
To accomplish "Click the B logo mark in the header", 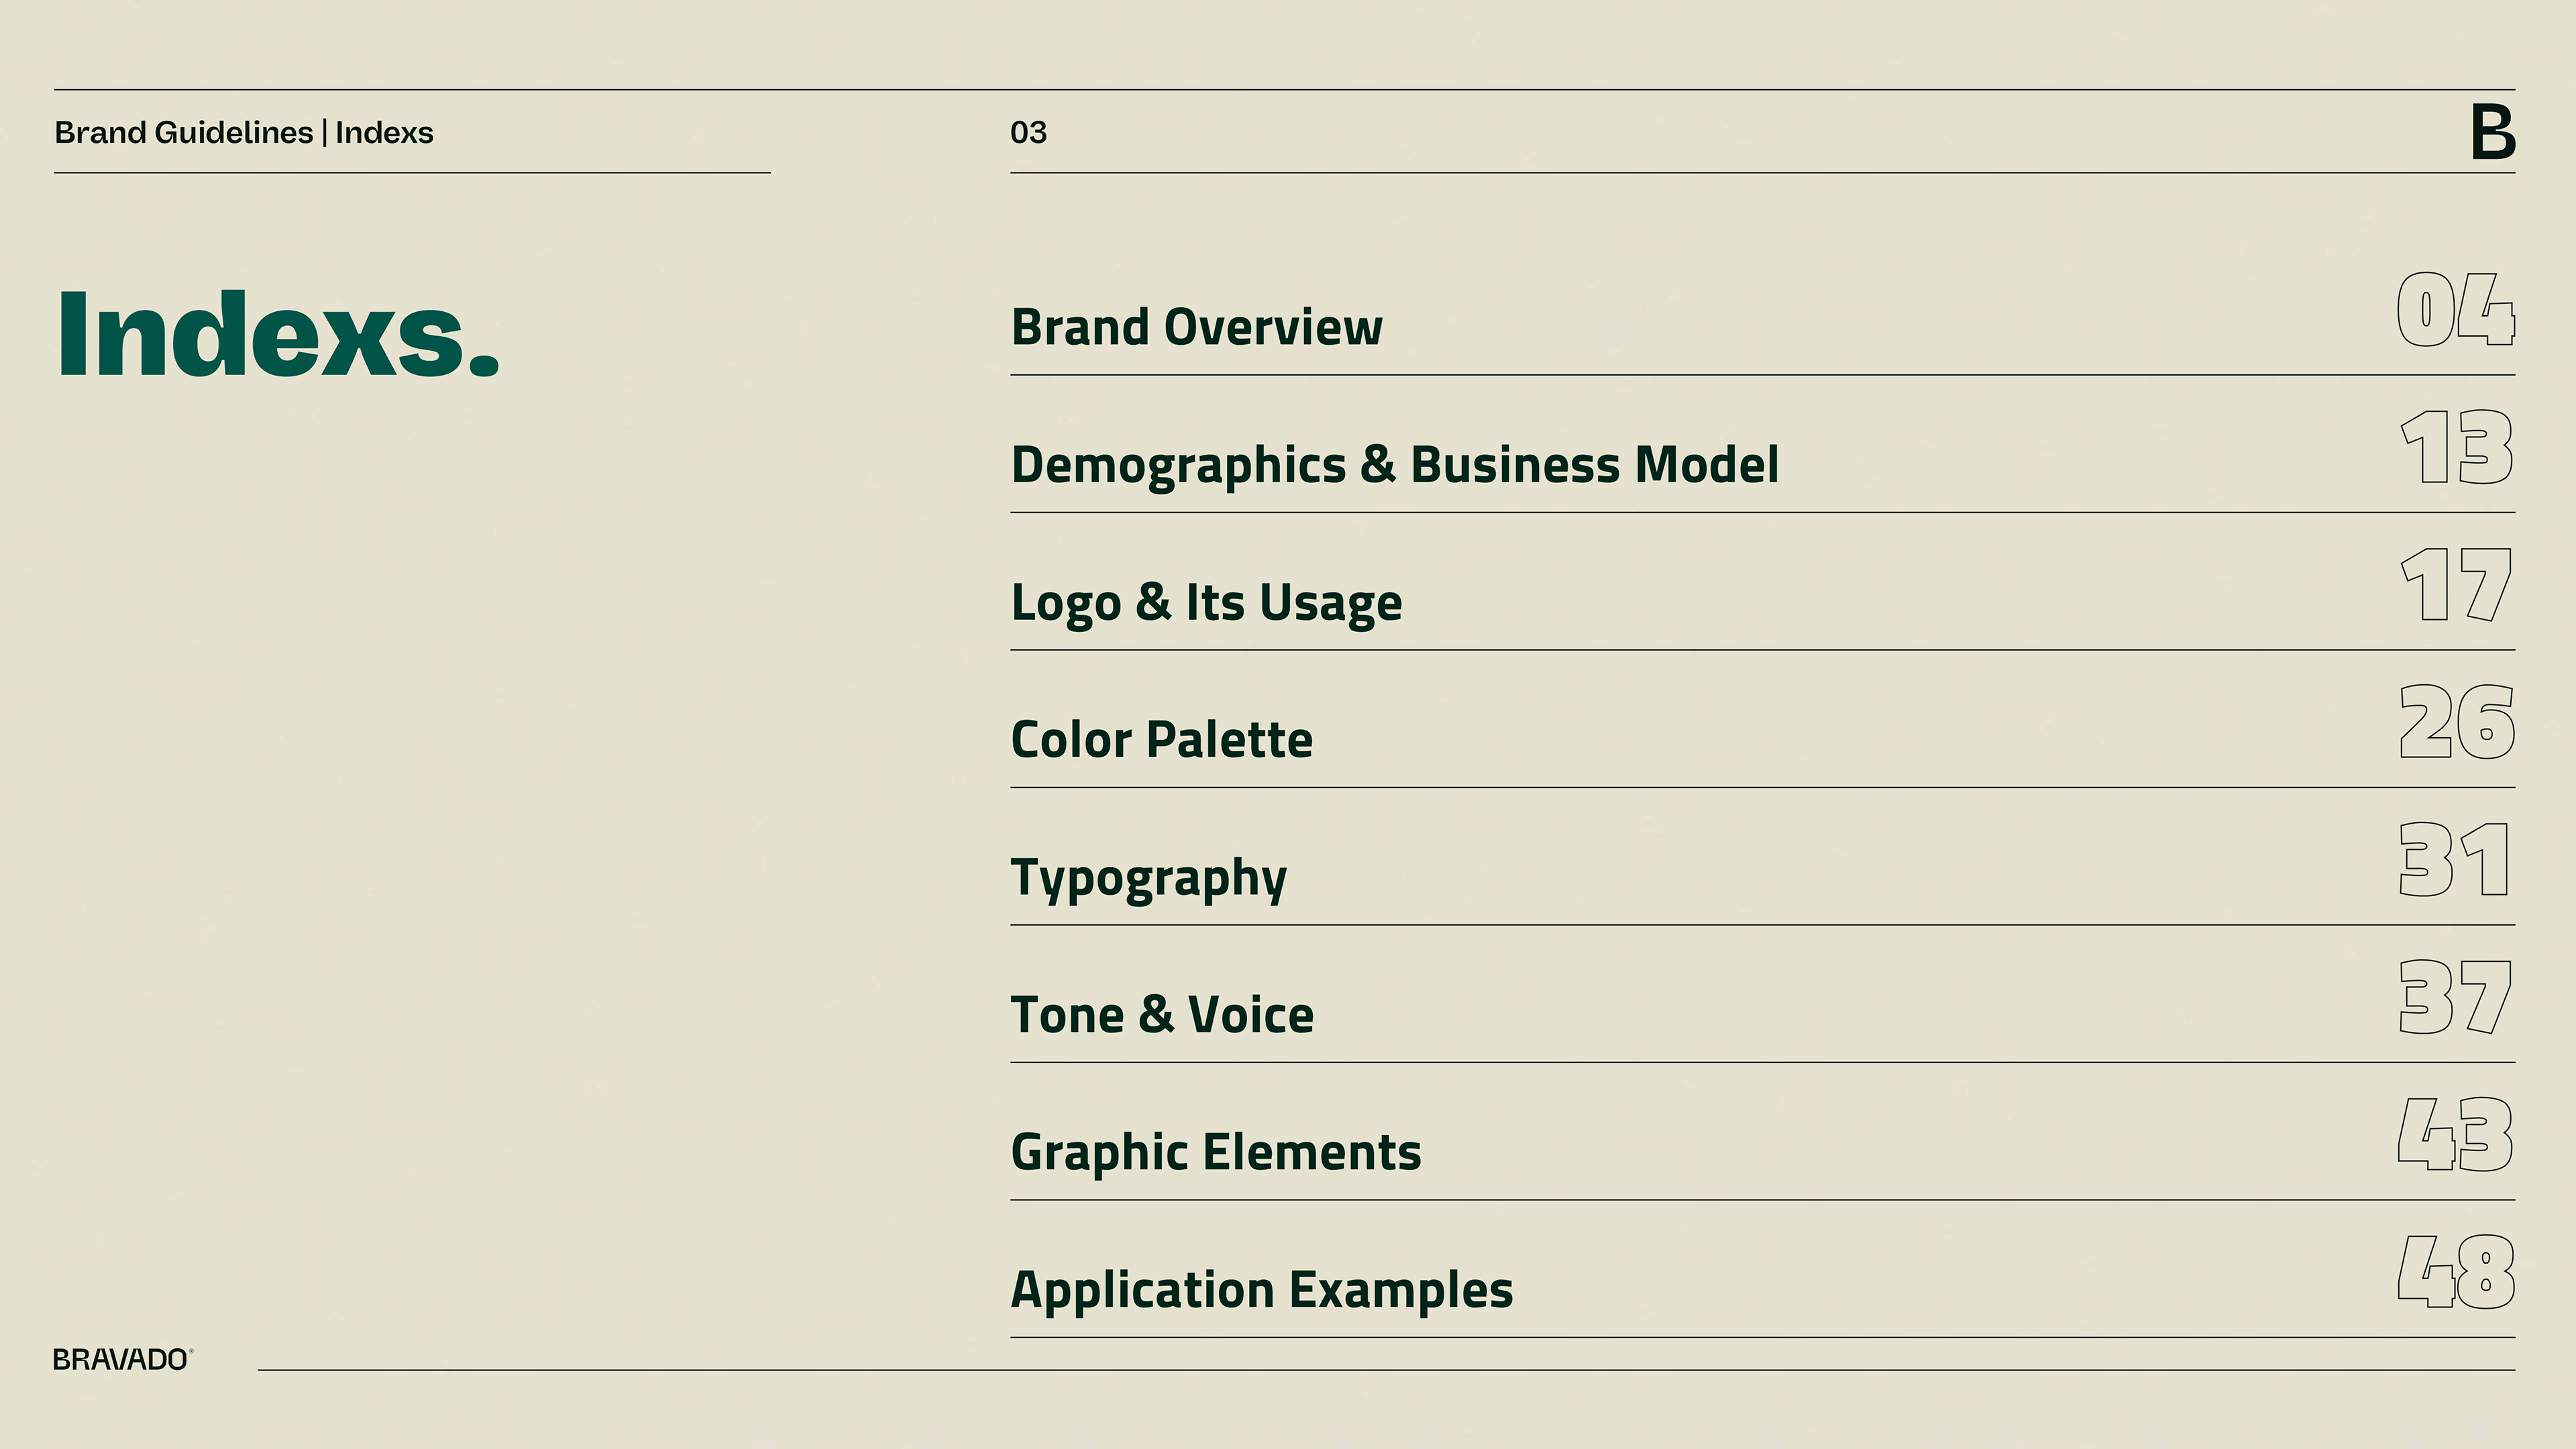I will [x=2492, y=132].
